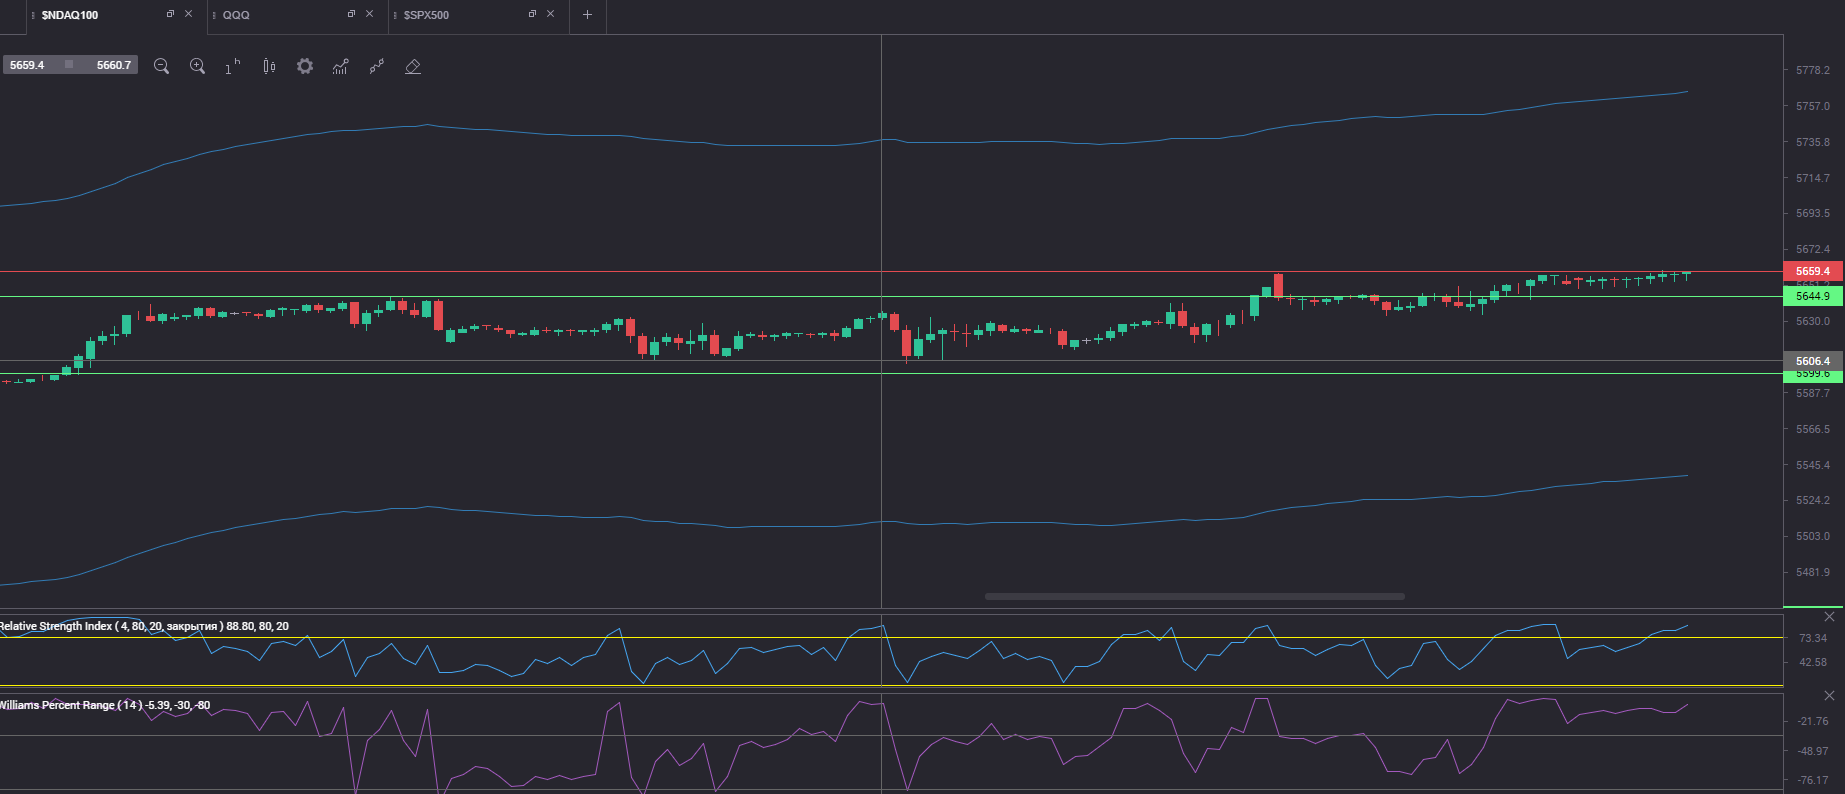This screenshot has height=794, width=1845.
Task: Remove the Williams Percent Range panel
Action: point(1829,695)
